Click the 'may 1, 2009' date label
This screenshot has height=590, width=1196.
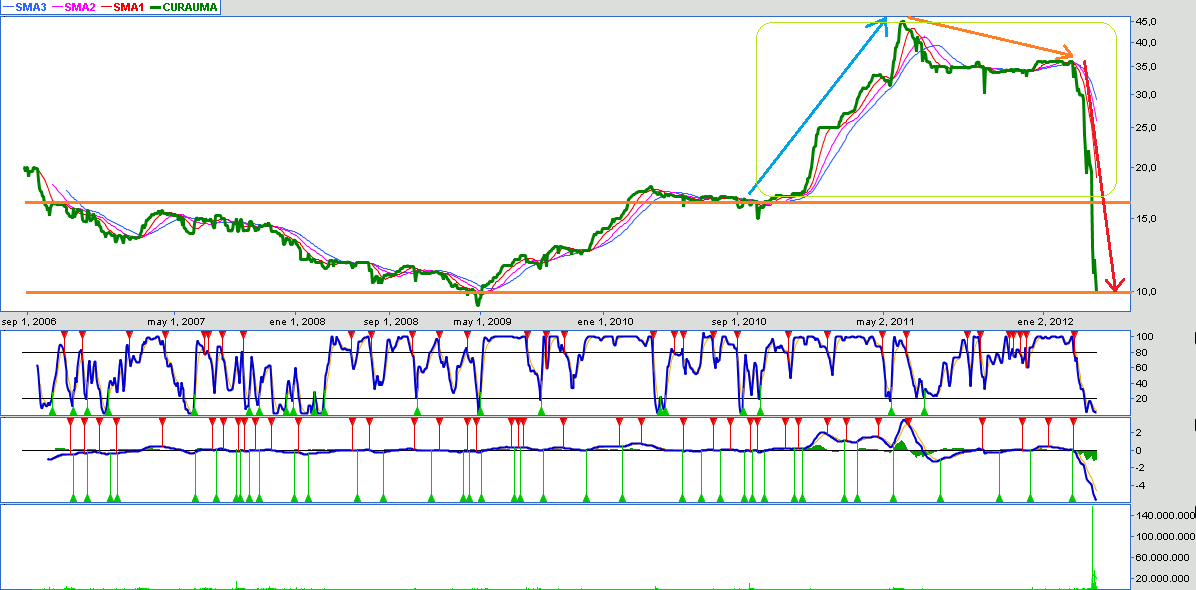(481, 322)
